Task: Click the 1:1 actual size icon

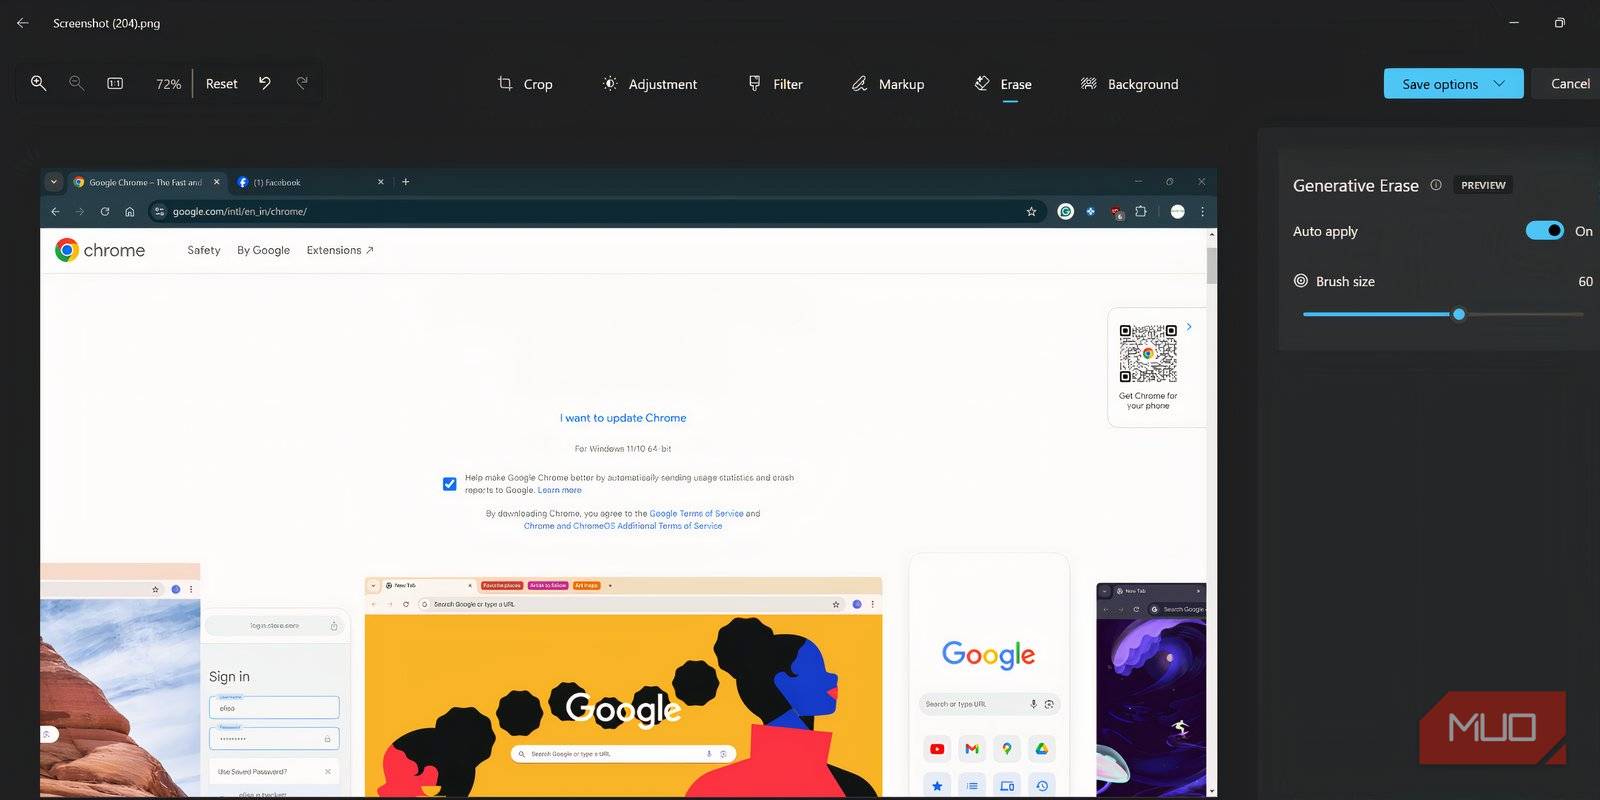Action: tap(115, 83)
